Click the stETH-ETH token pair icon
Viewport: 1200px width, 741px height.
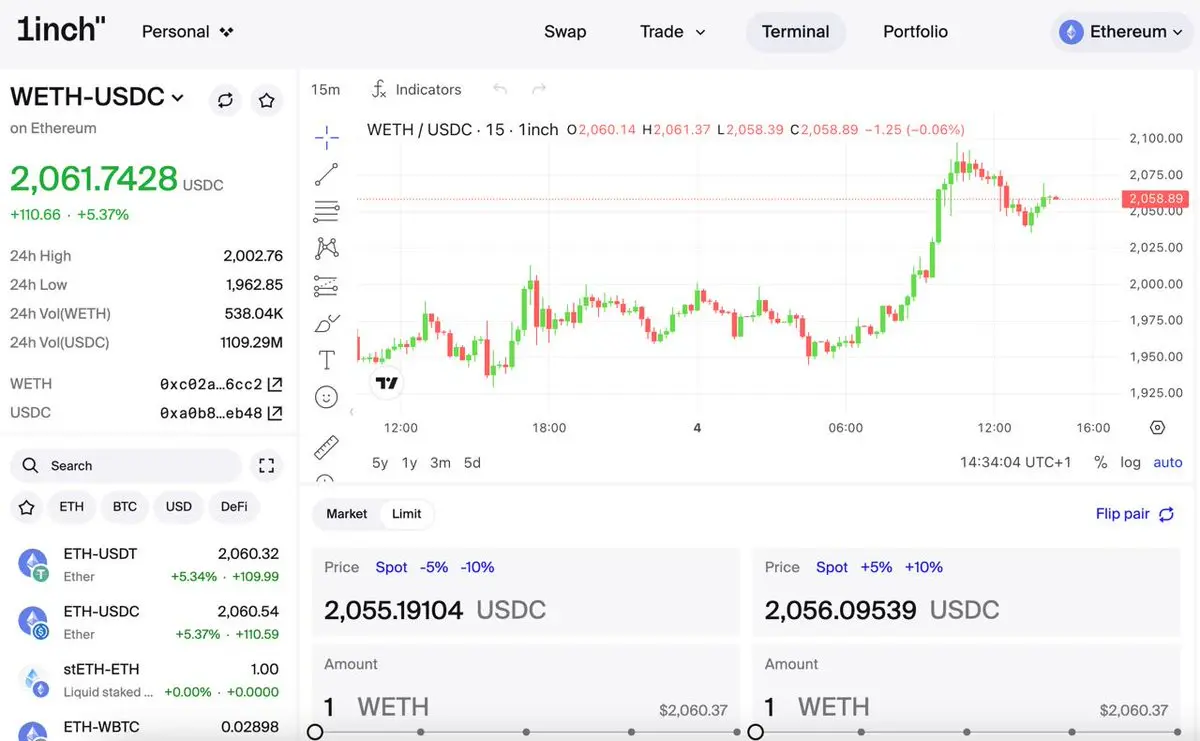pos(34,680)
